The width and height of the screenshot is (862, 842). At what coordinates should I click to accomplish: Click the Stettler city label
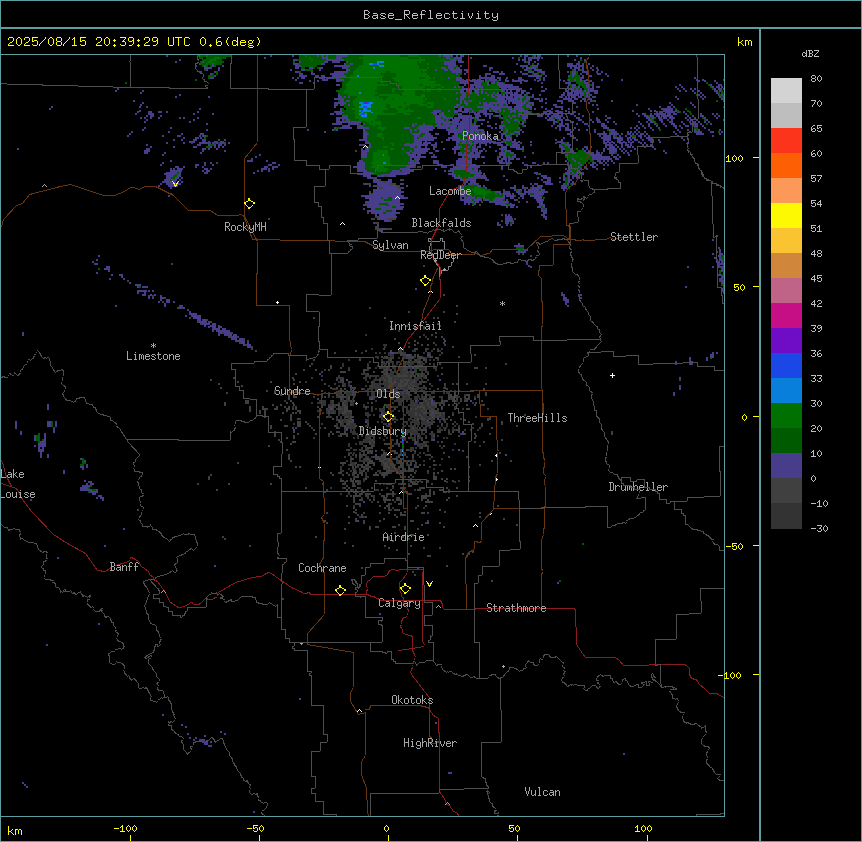pos(634,237)
